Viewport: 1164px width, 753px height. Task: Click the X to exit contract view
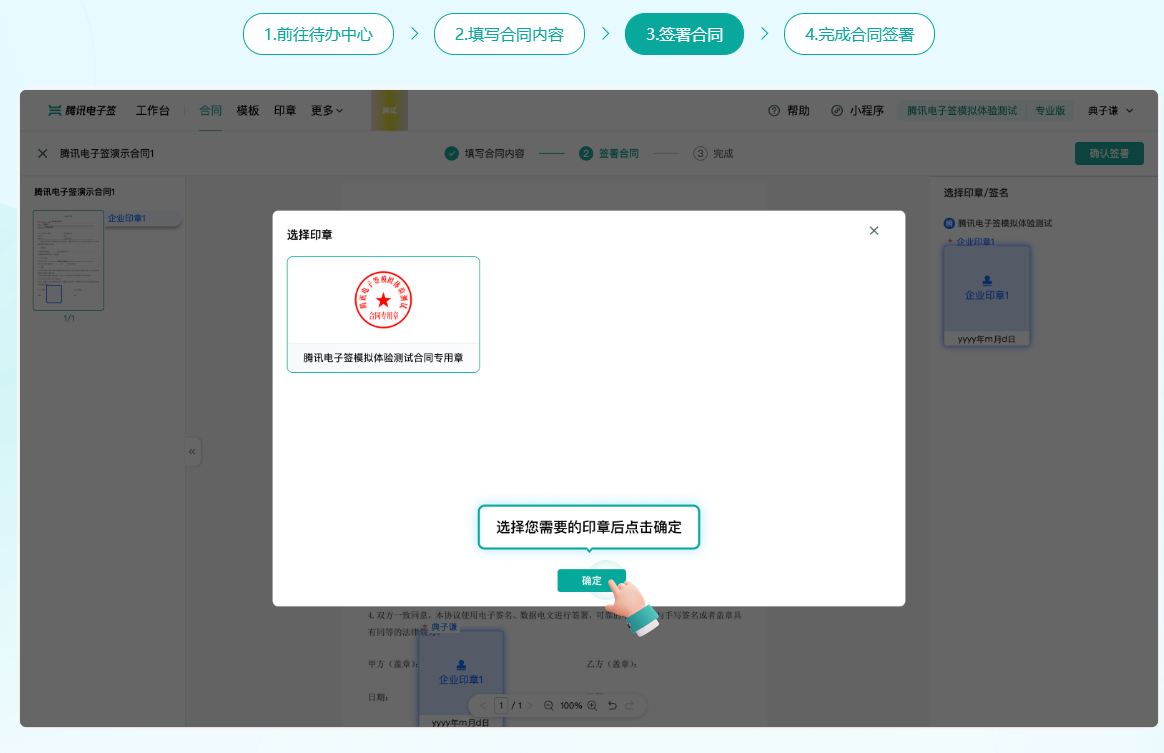pos(42,153)
